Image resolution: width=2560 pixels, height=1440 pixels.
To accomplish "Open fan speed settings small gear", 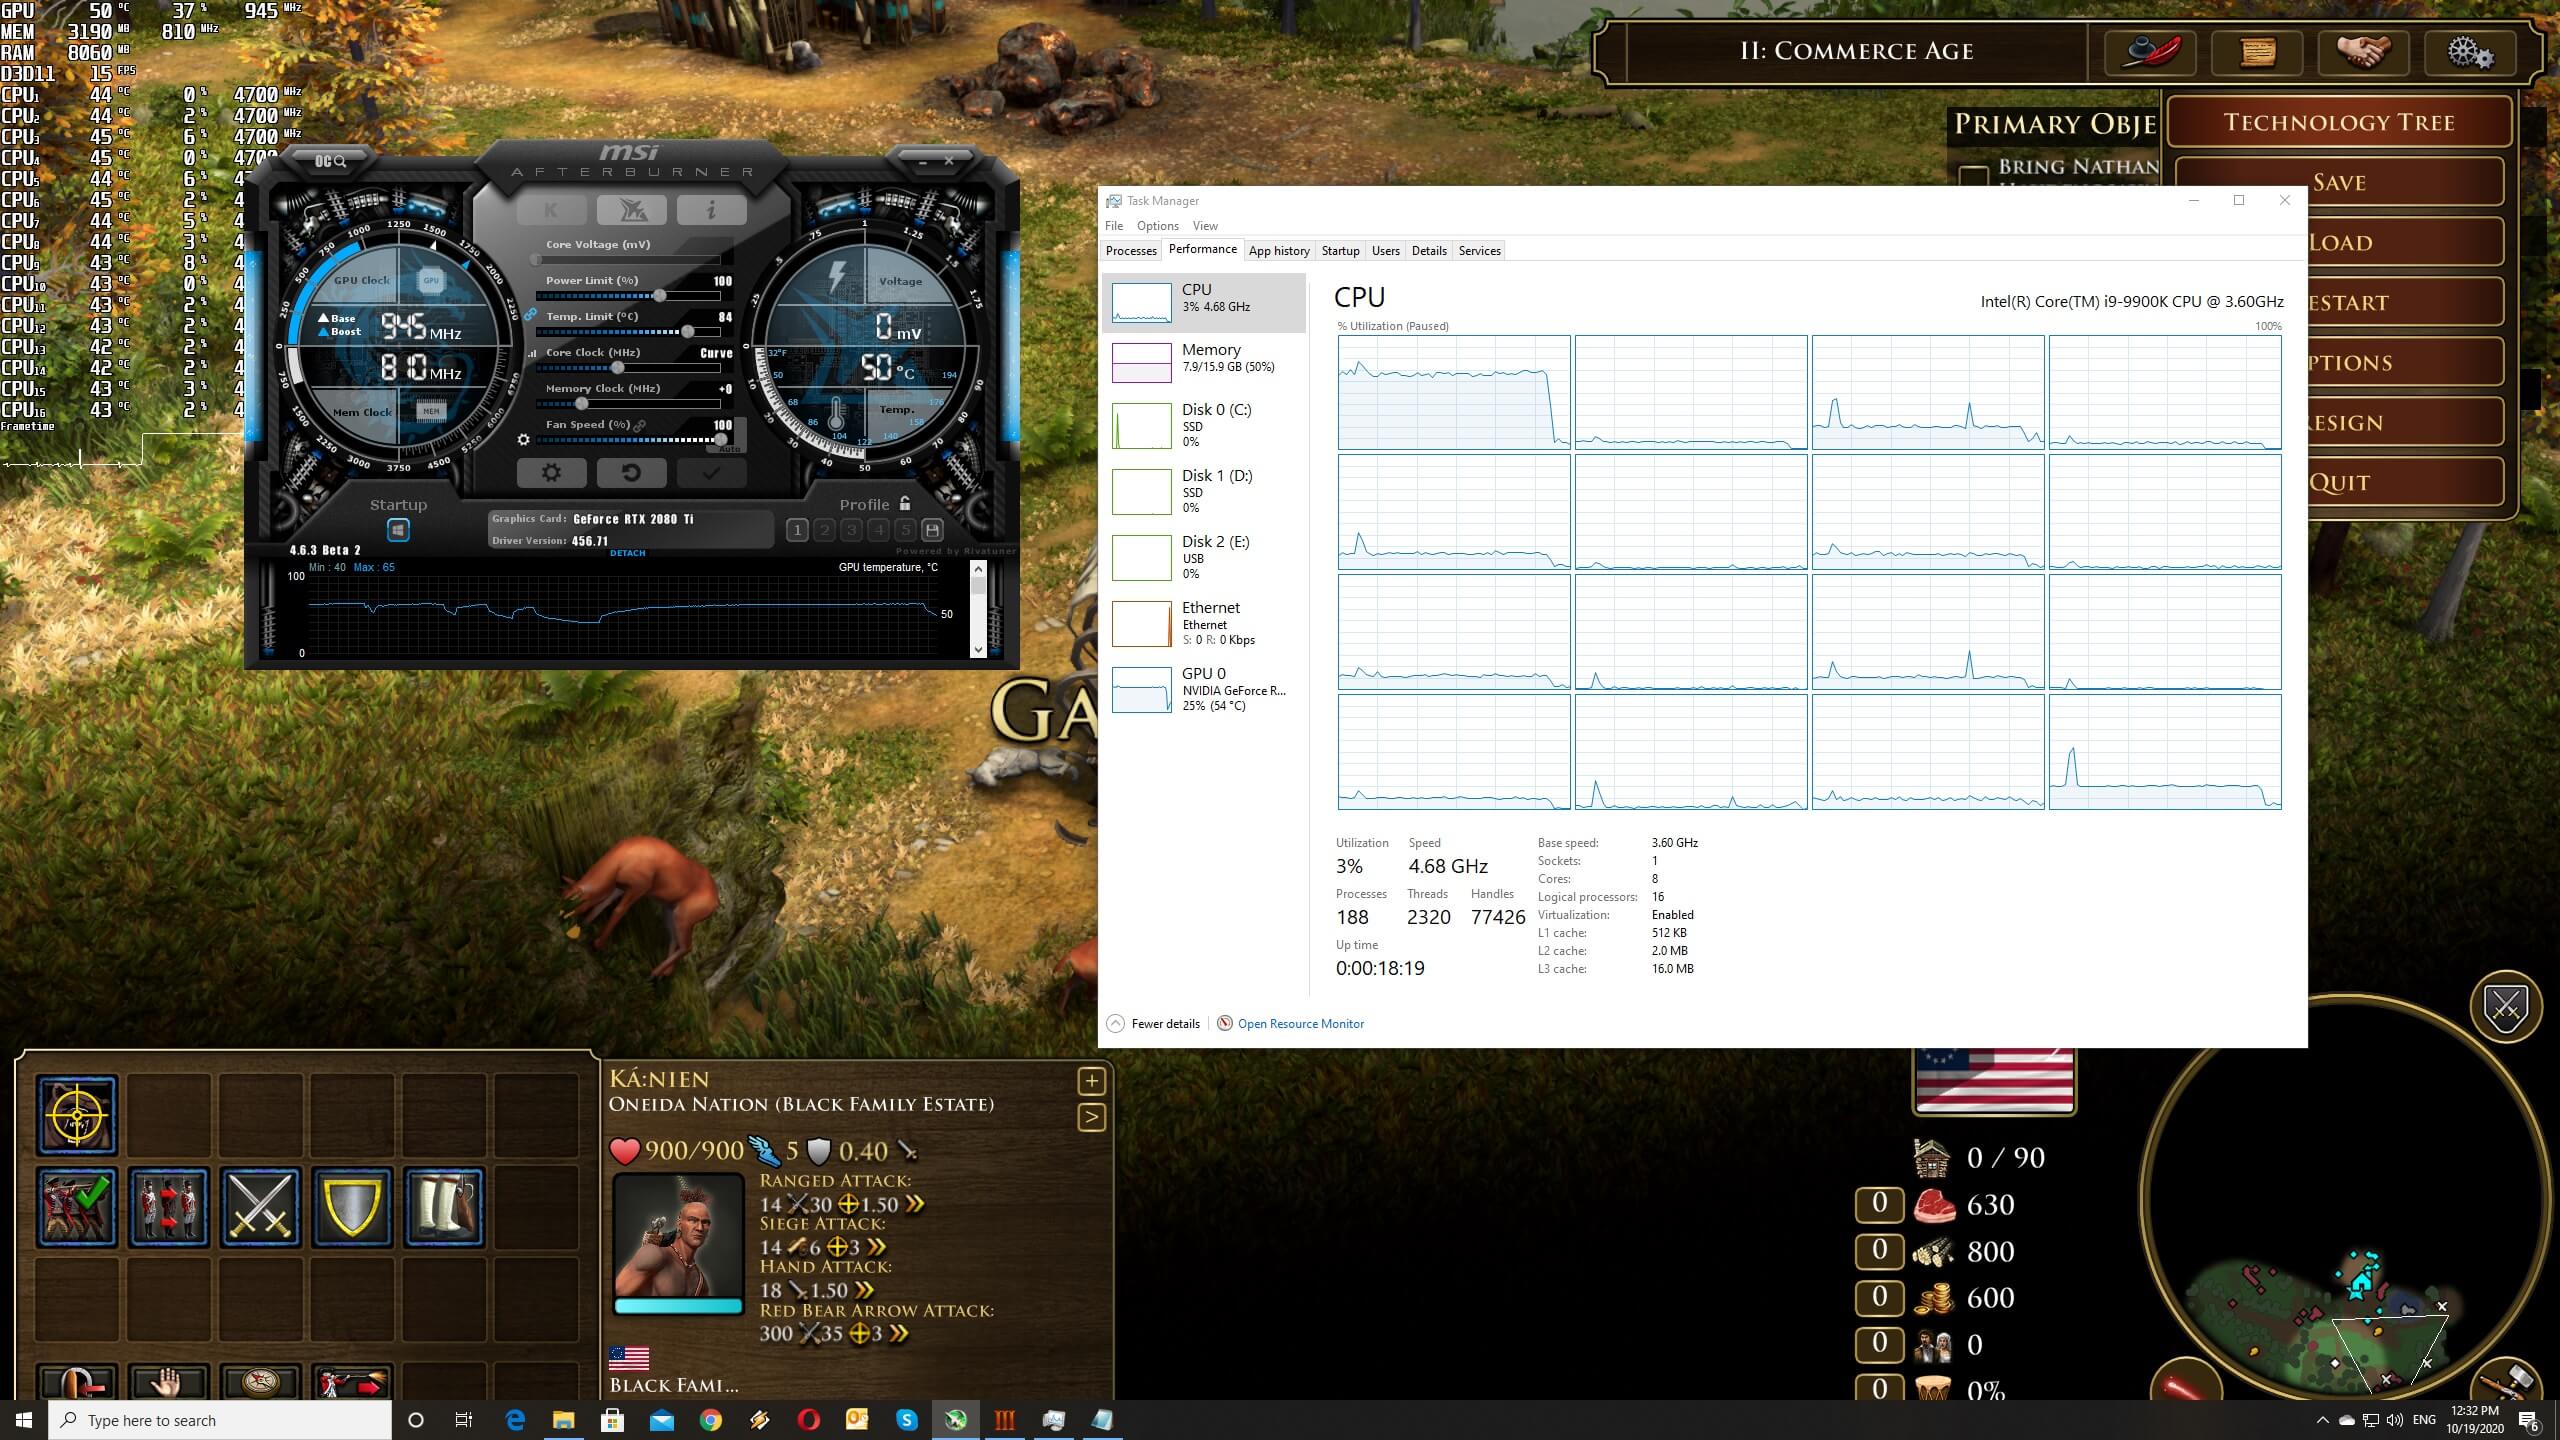I will [x=523, y=439].
